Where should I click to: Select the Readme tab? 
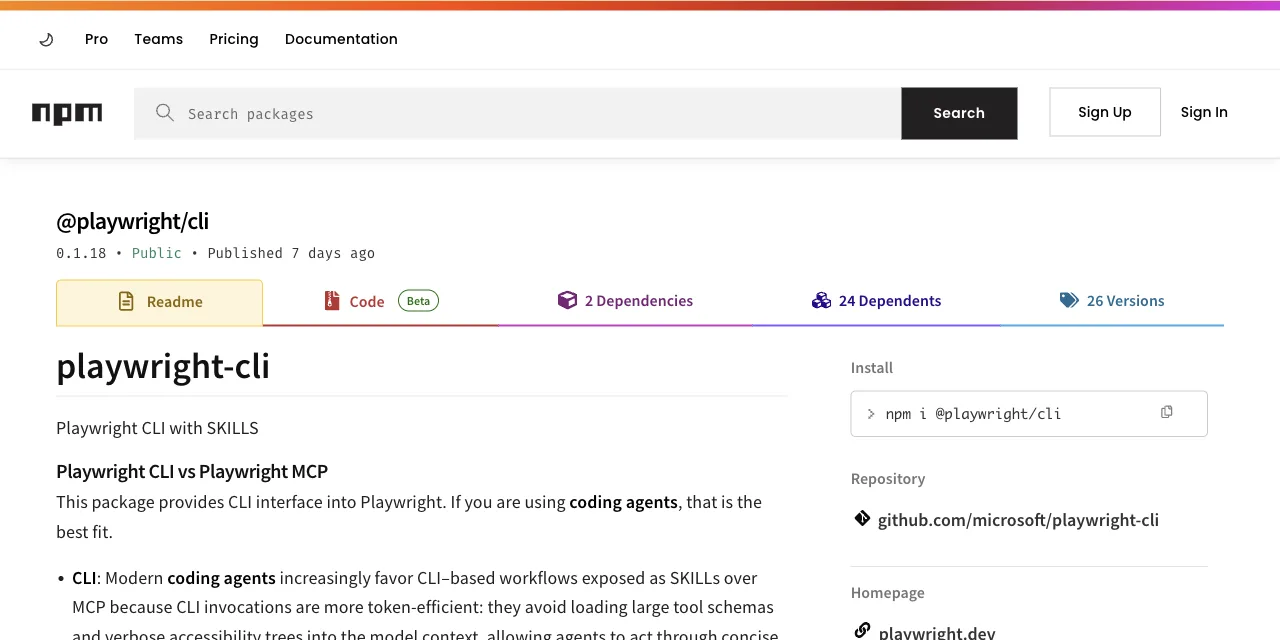point(159,302)
